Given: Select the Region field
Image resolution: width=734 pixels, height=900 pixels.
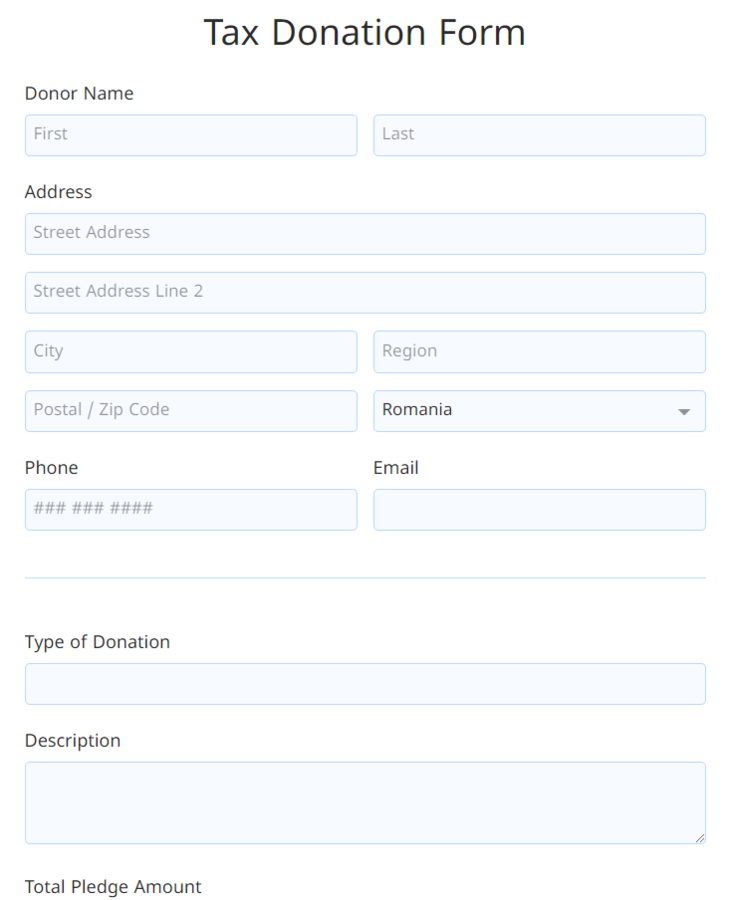Looking at the screenshot, I should click(x=539, y=351).
